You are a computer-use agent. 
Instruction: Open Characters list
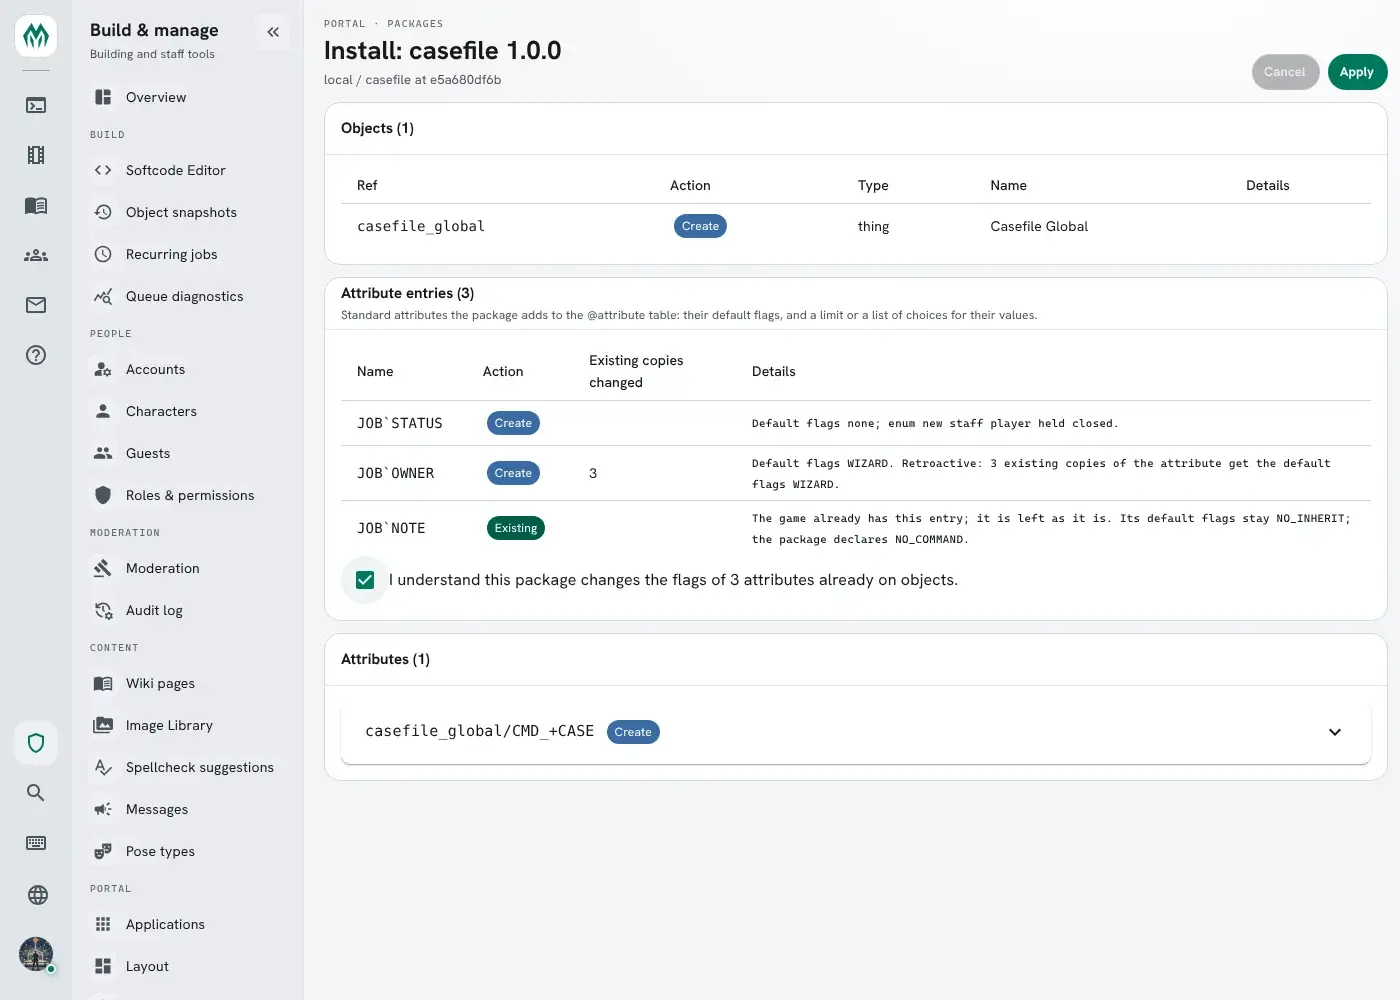188,411
